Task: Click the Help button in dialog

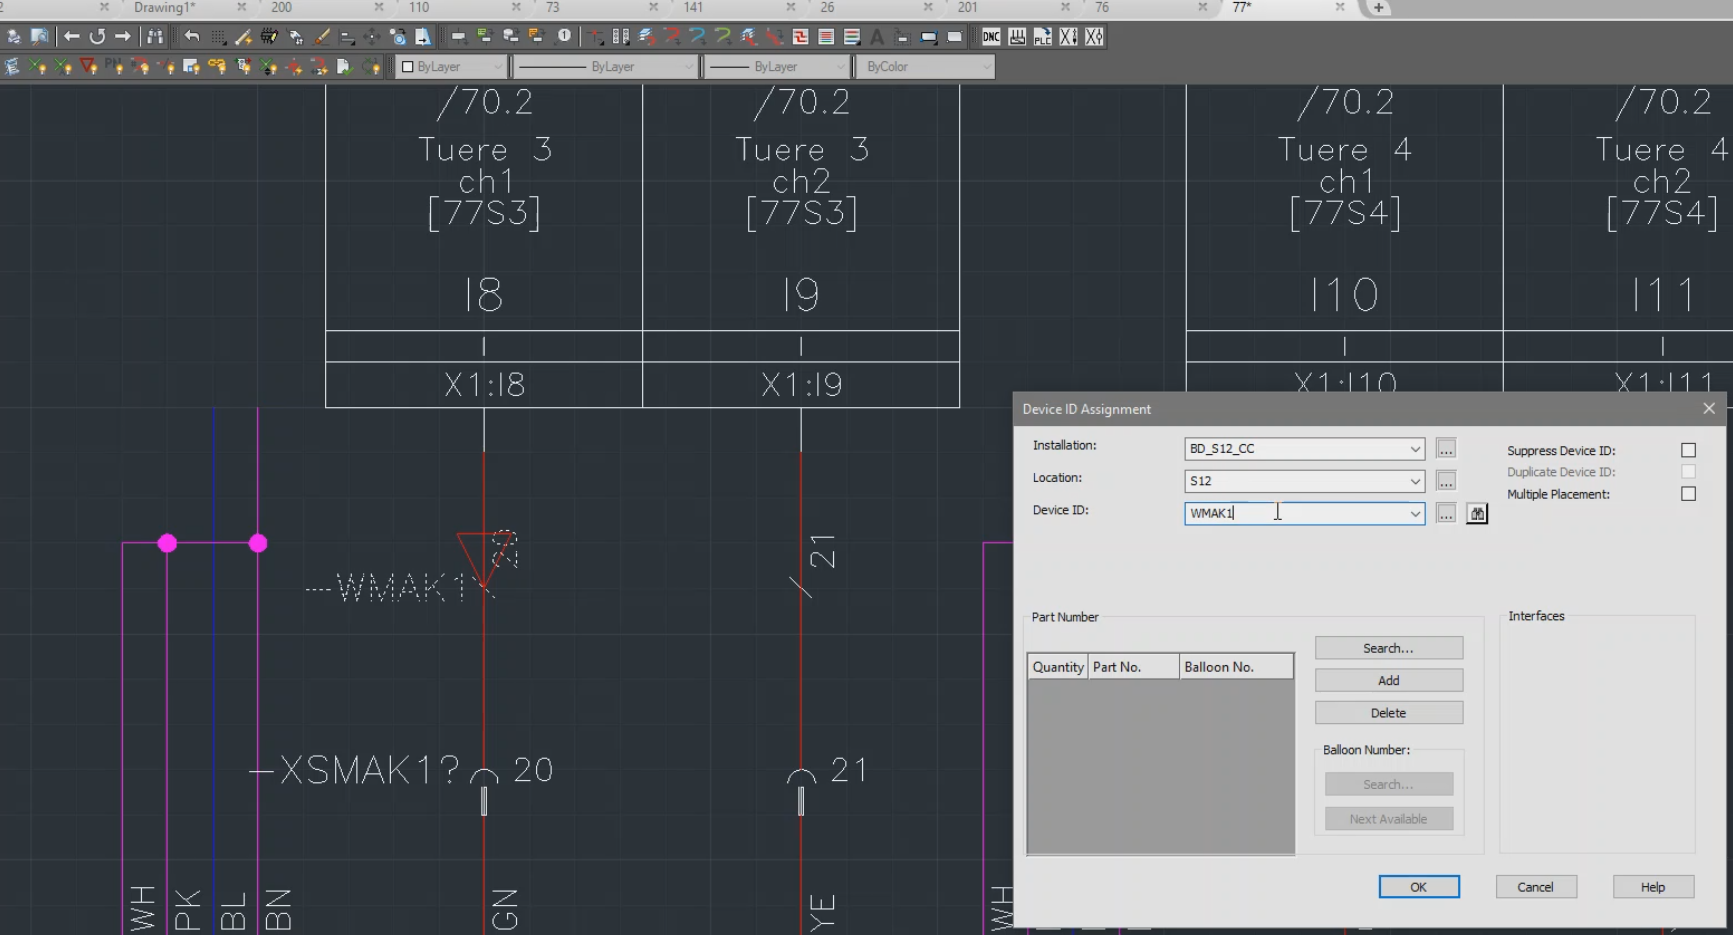Action: [x=1653, y=887]
